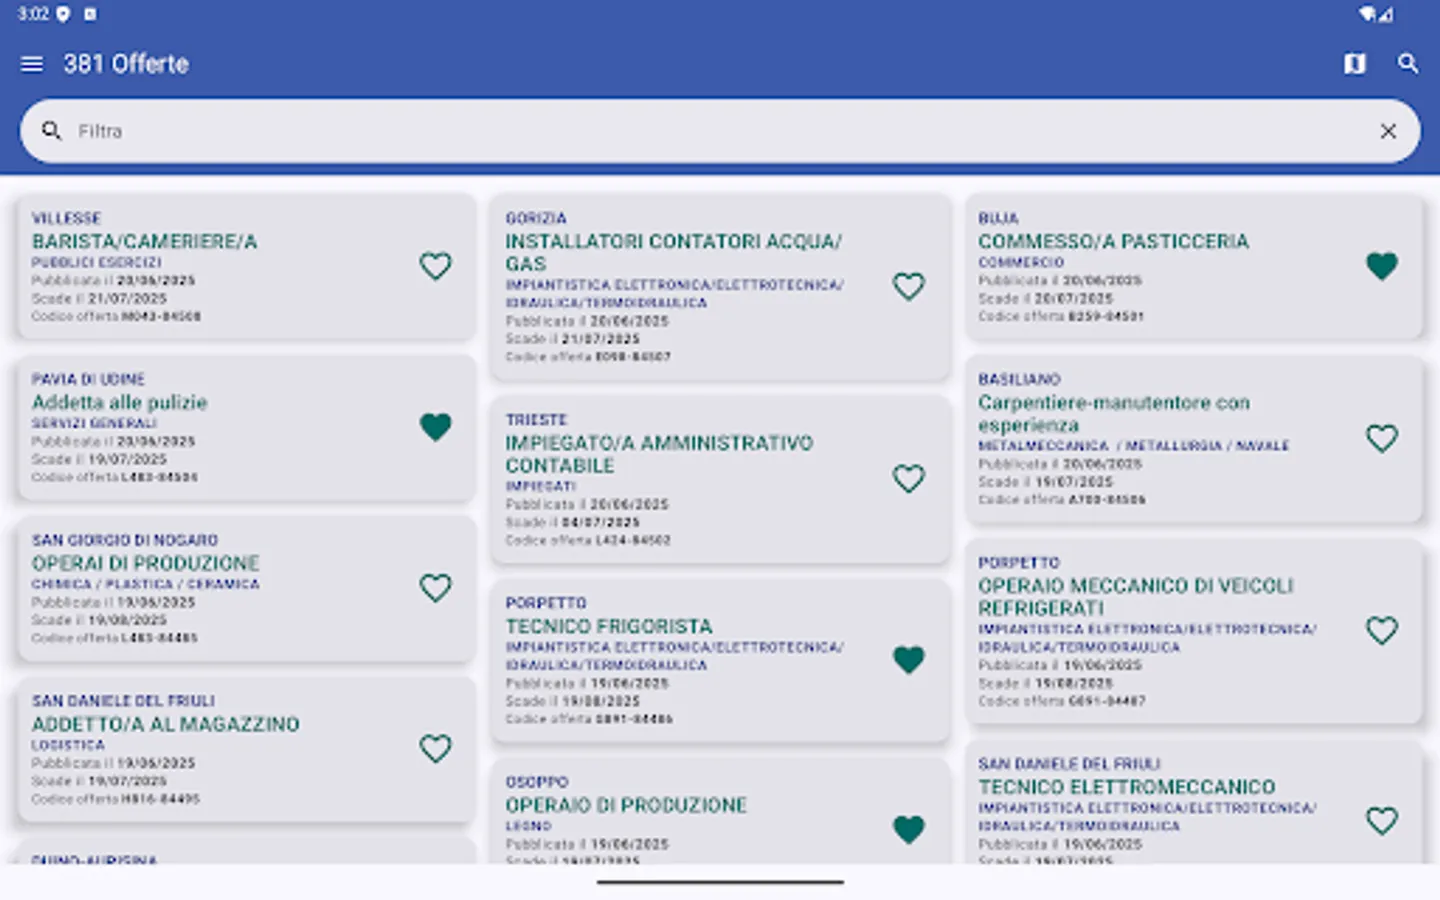Unfavorite the COMMESSO/A PASTICCERIA offer
Viewport: 1440px width, 900px height.
pyautogui.click(x=1382, y=266)
